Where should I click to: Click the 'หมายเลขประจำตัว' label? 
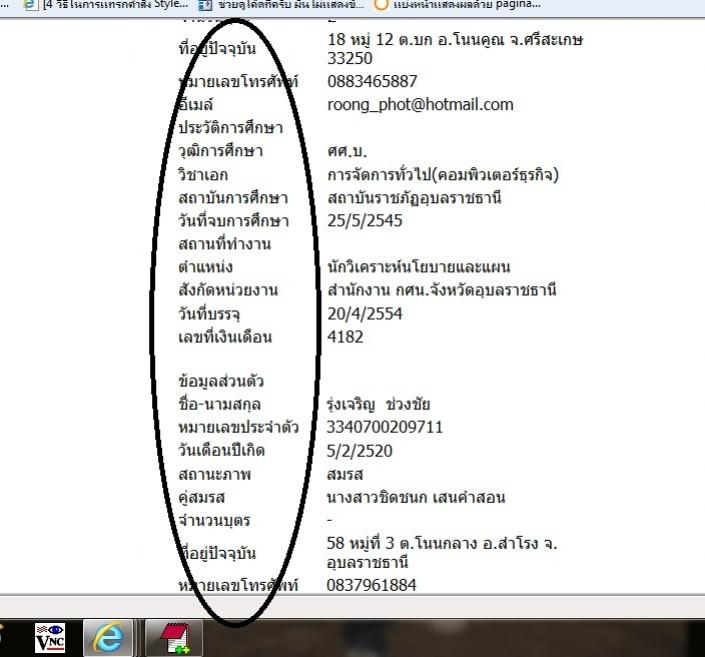pos(238,427)
